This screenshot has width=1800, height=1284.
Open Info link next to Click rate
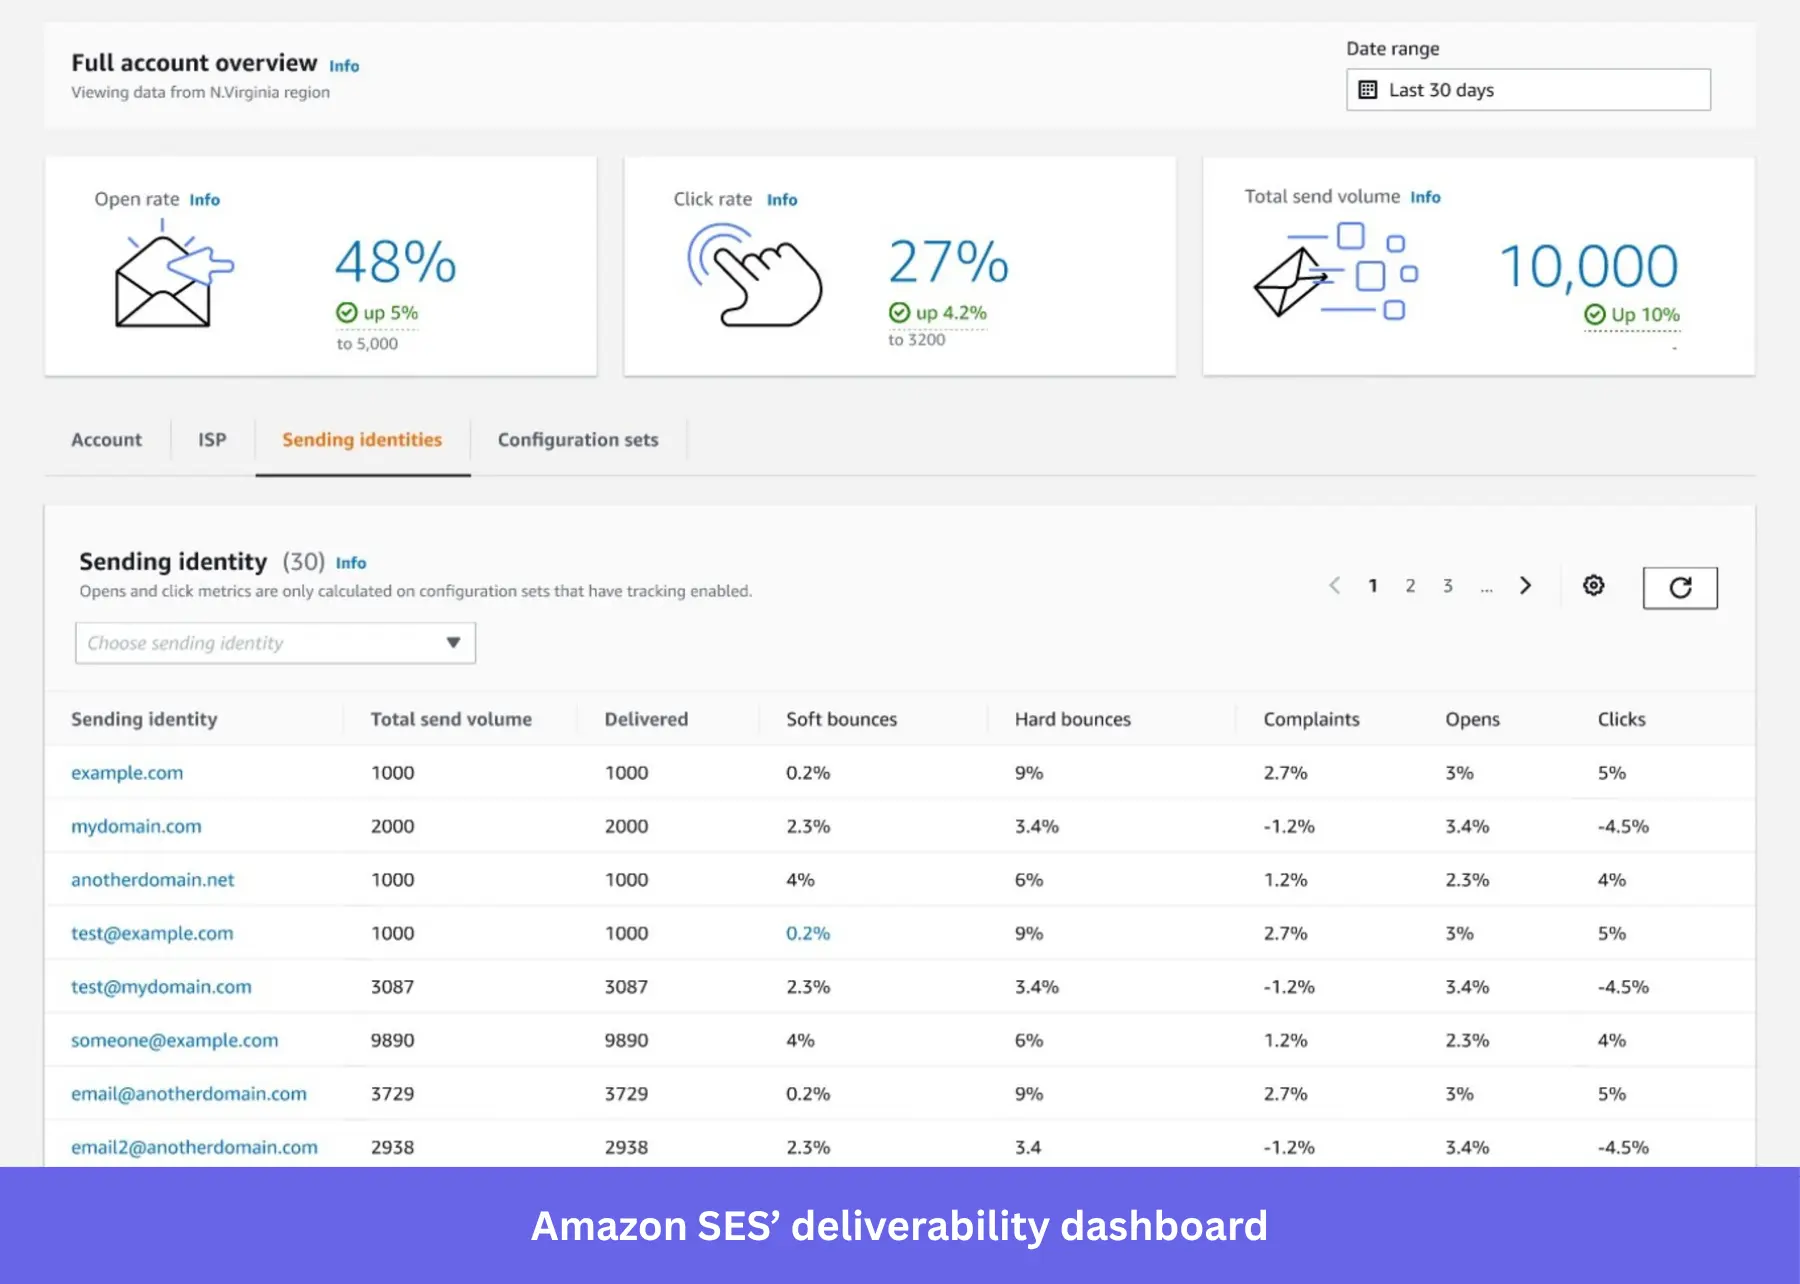[x=782, y=200]
